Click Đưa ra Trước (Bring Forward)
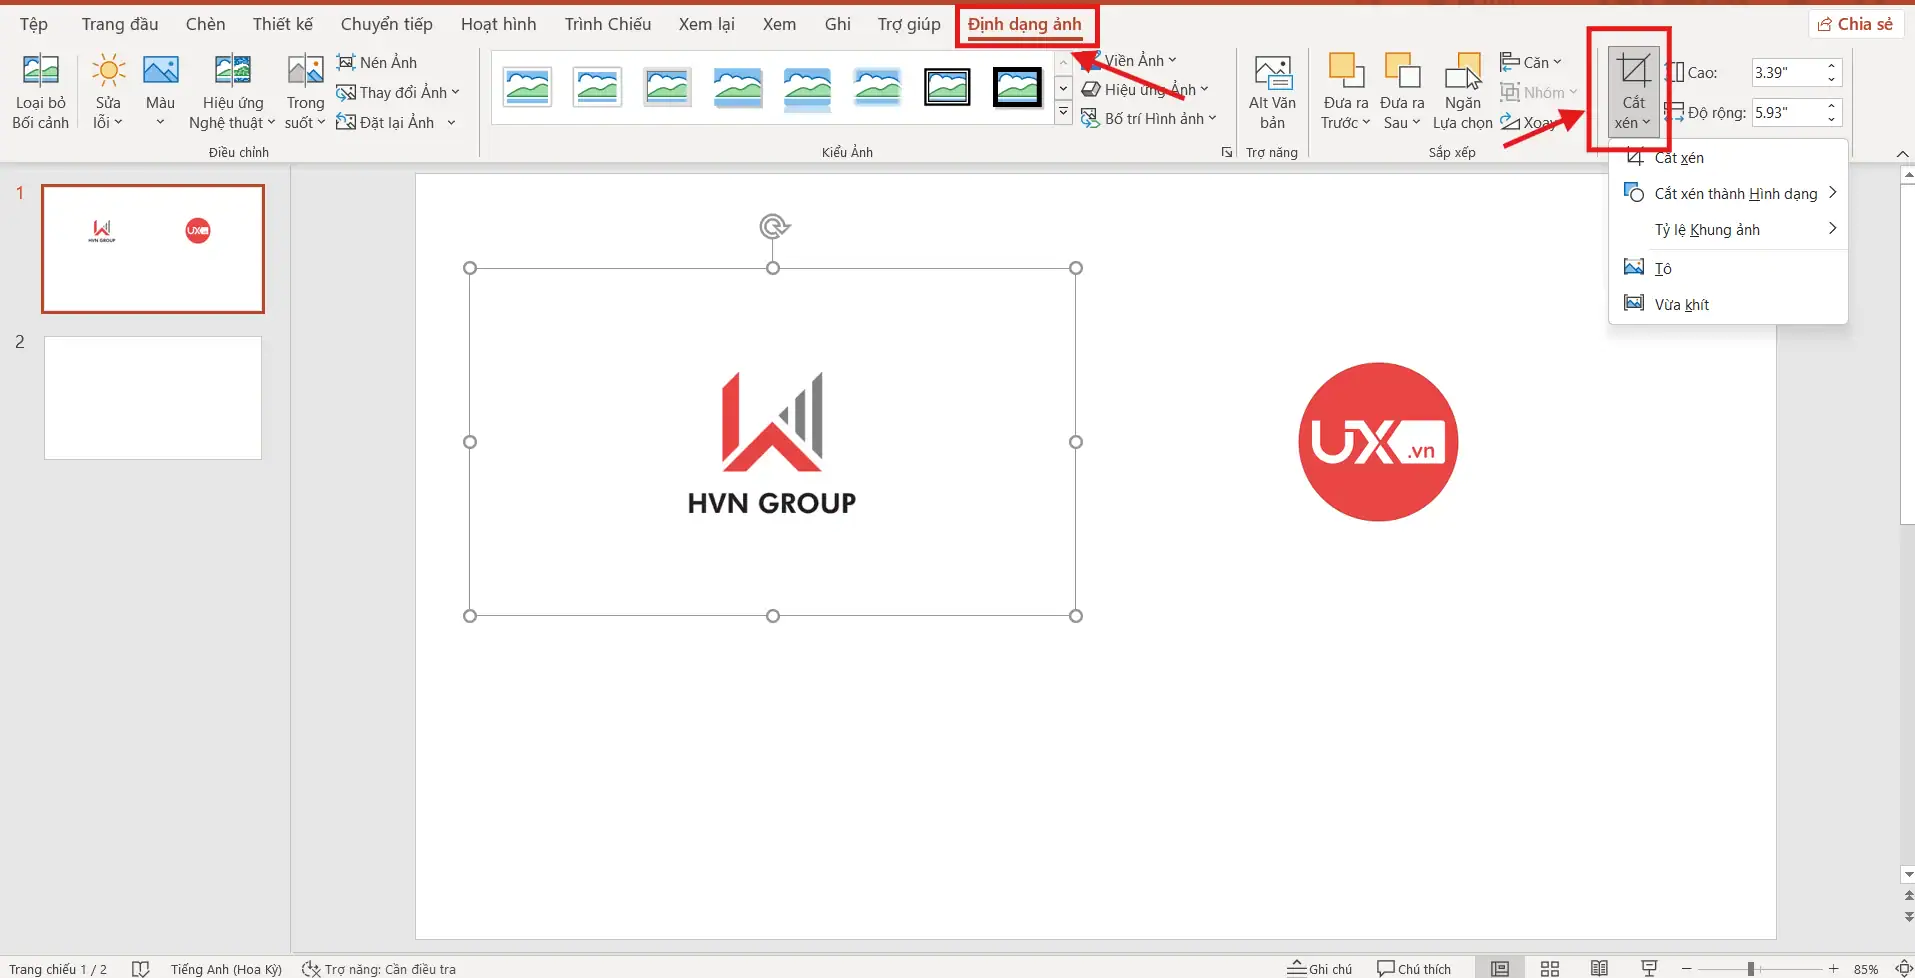 (1343, 90)
